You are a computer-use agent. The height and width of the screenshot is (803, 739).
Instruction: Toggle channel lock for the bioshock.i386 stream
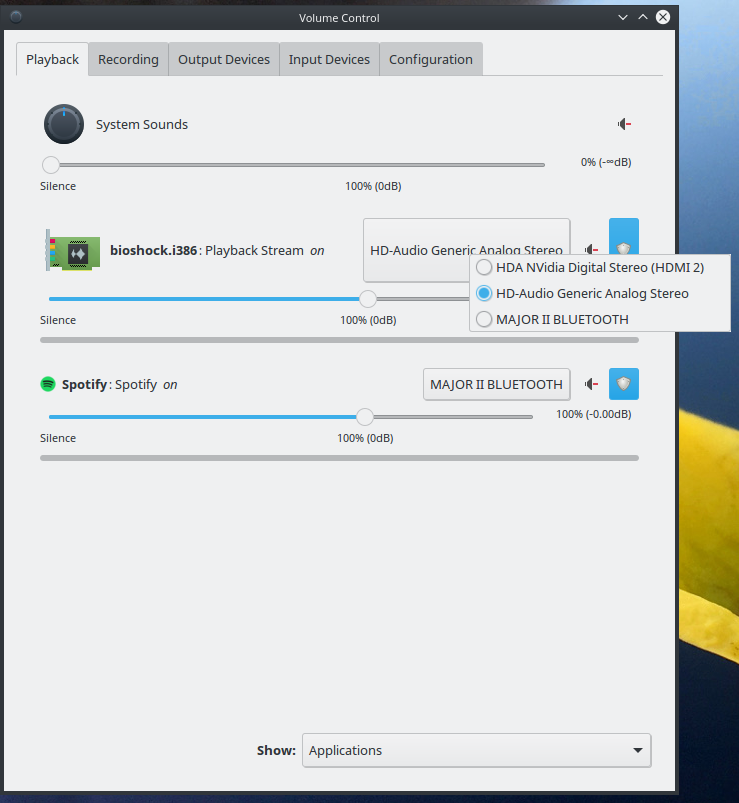623,237
